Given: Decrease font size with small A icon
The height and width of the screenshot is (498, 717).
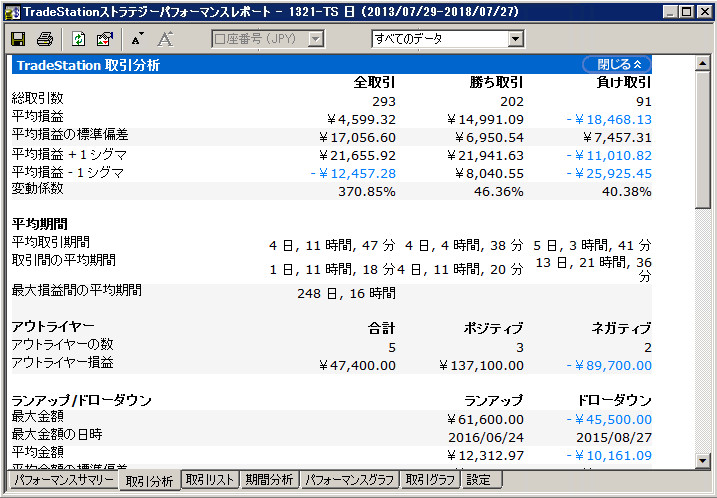Looking at the screenshot, I should 137,39.
